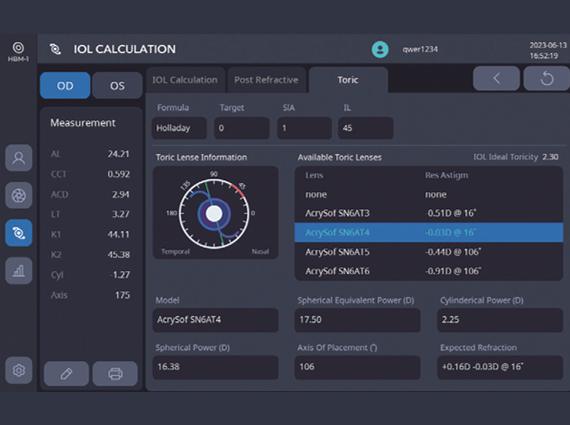The image size is (570, 425).
Task: Select the OS eye toggle
Action: point(117,85)
